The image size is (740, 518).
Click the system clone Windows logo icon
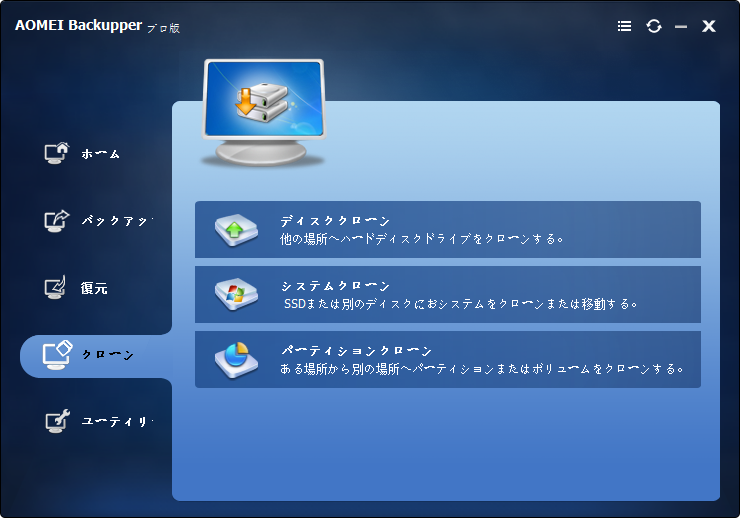click(236, 294)
